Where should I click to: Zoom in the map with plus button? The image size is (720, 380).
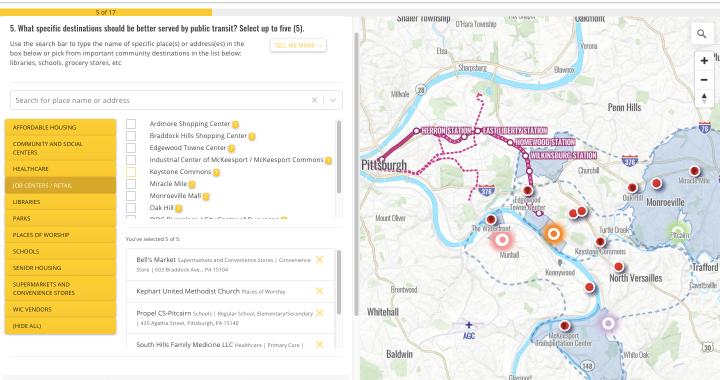(x=703, y=61)
